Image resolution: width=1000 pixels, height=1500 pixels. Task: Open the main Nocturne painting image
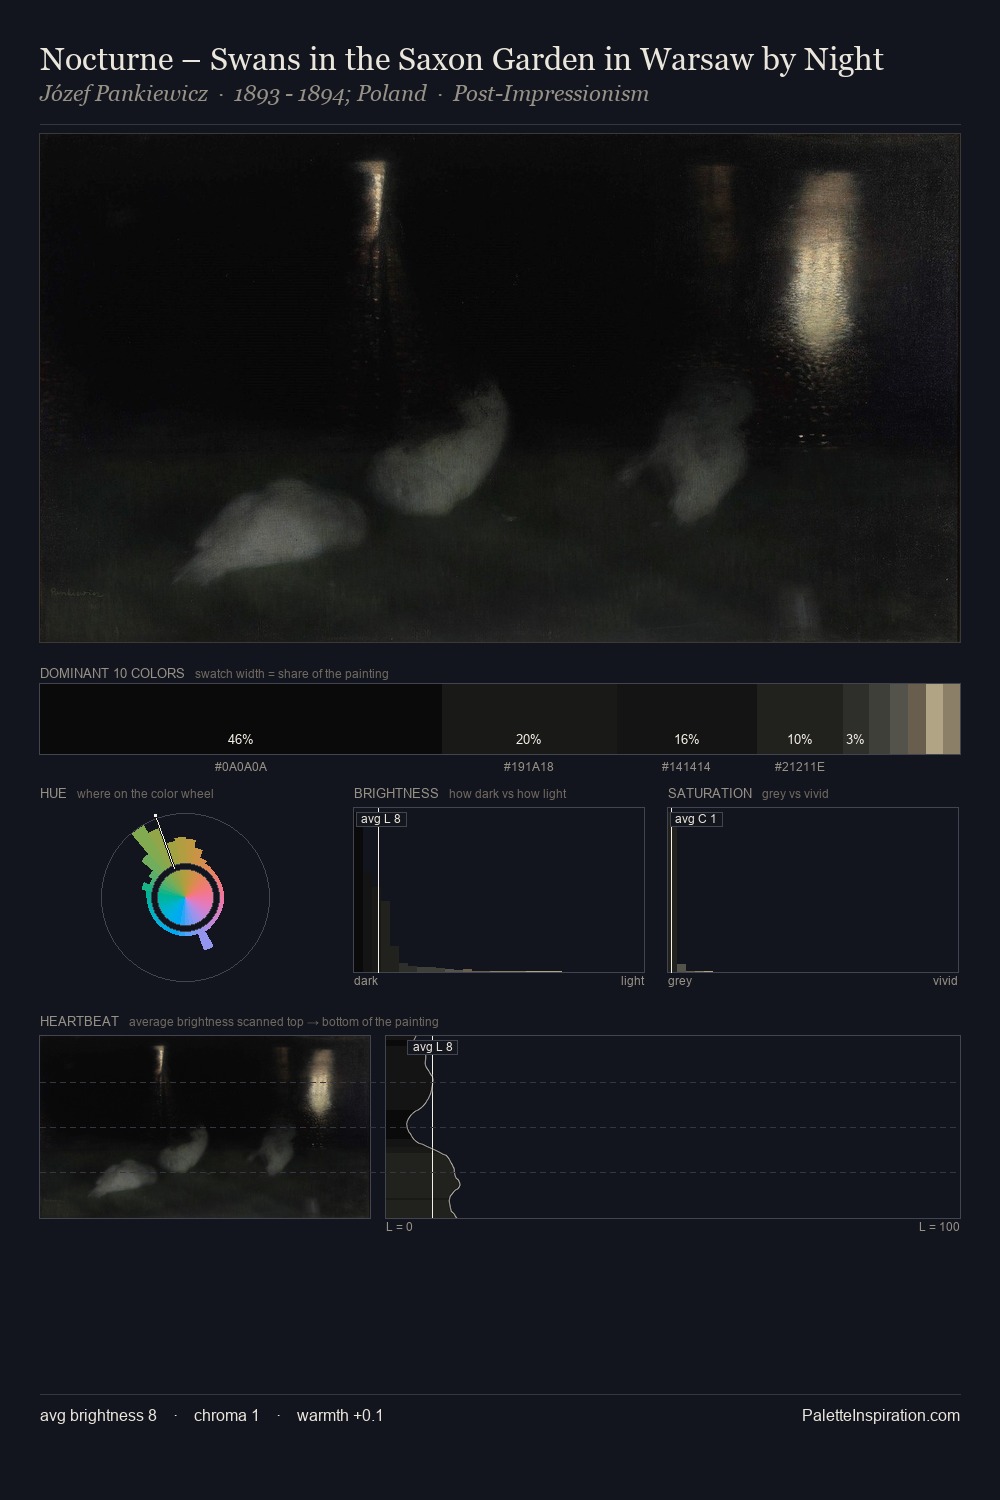(500, 387)
